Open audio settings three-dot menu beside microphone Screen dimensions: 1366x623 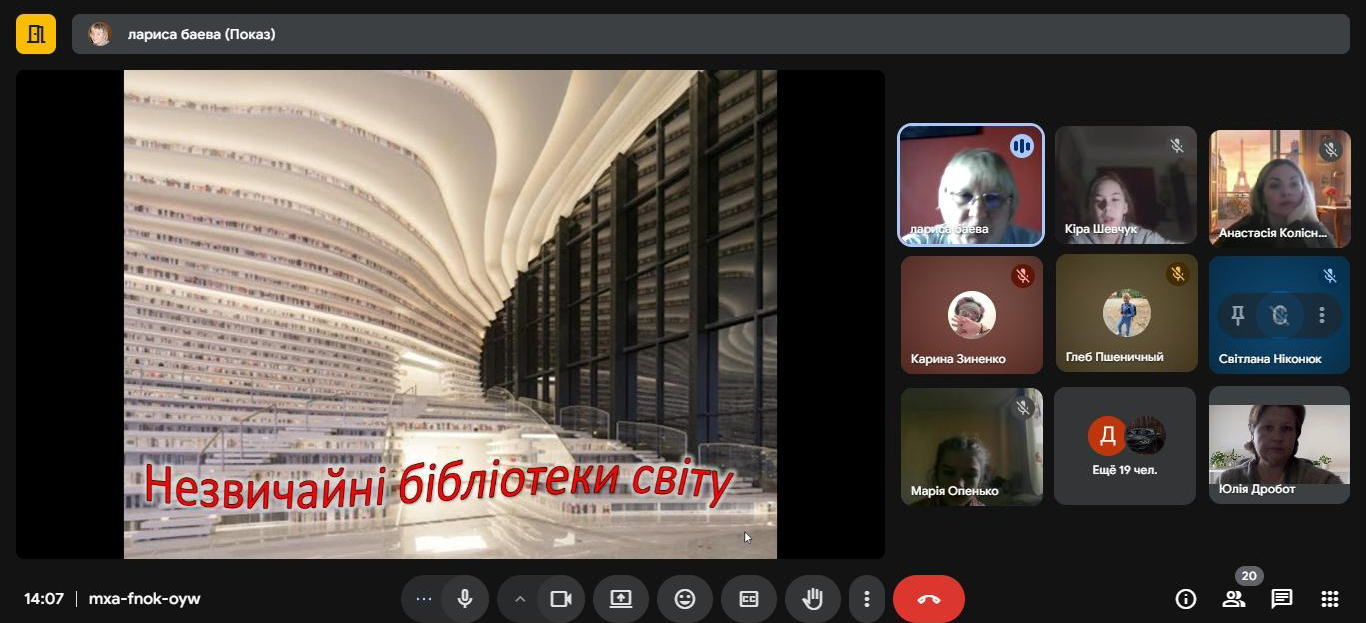(423, 599)
